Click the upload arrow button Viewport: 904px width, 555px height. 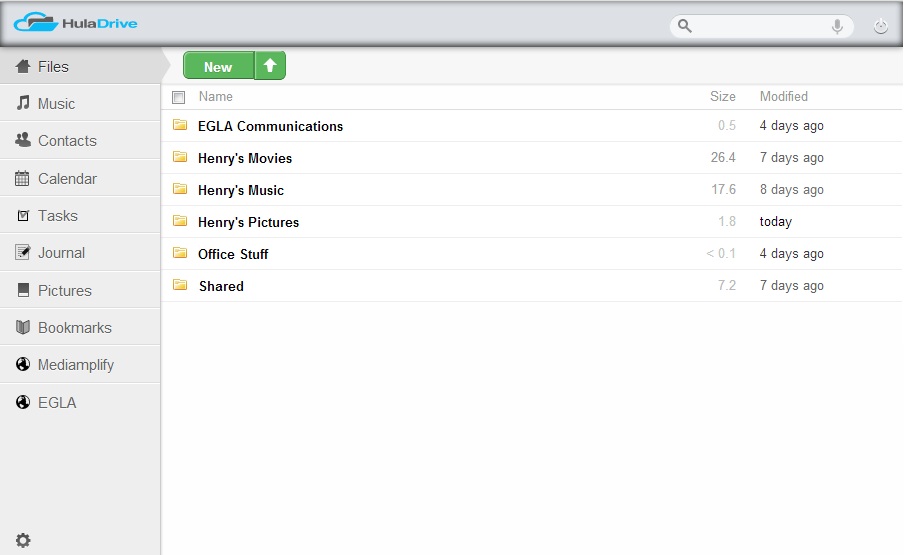[x=270, y=66]
